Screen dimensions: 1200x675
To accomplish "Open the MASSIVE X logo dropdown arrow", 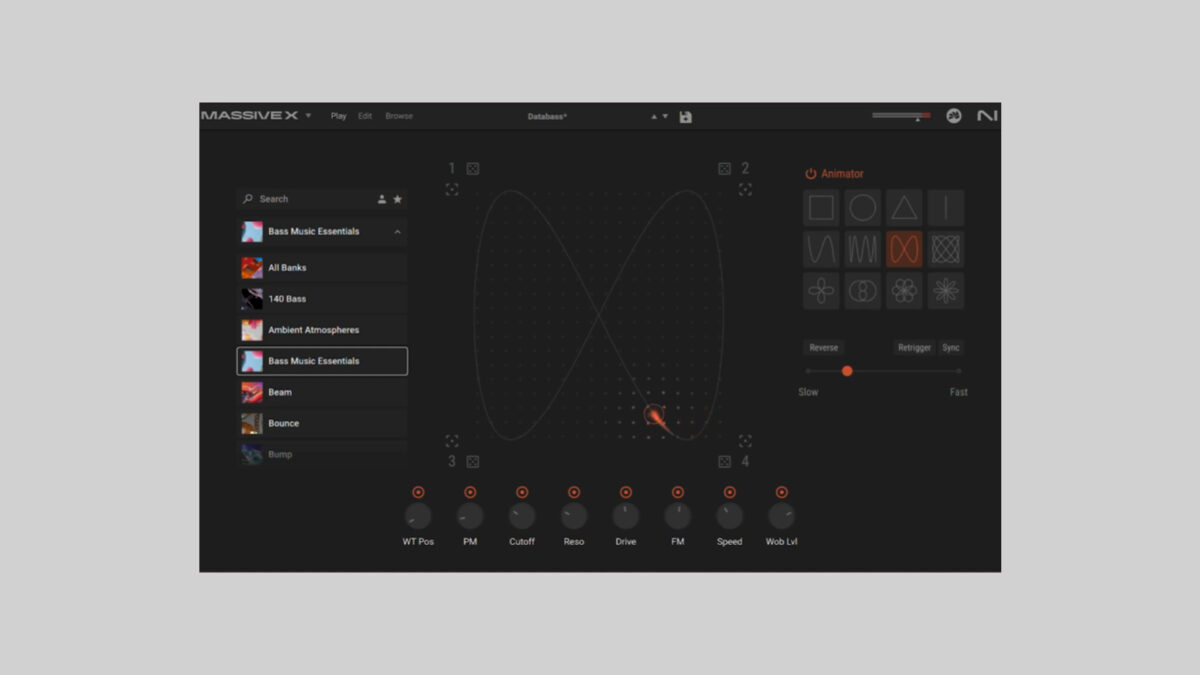I will pyautogui.click(x=310, y=116).
